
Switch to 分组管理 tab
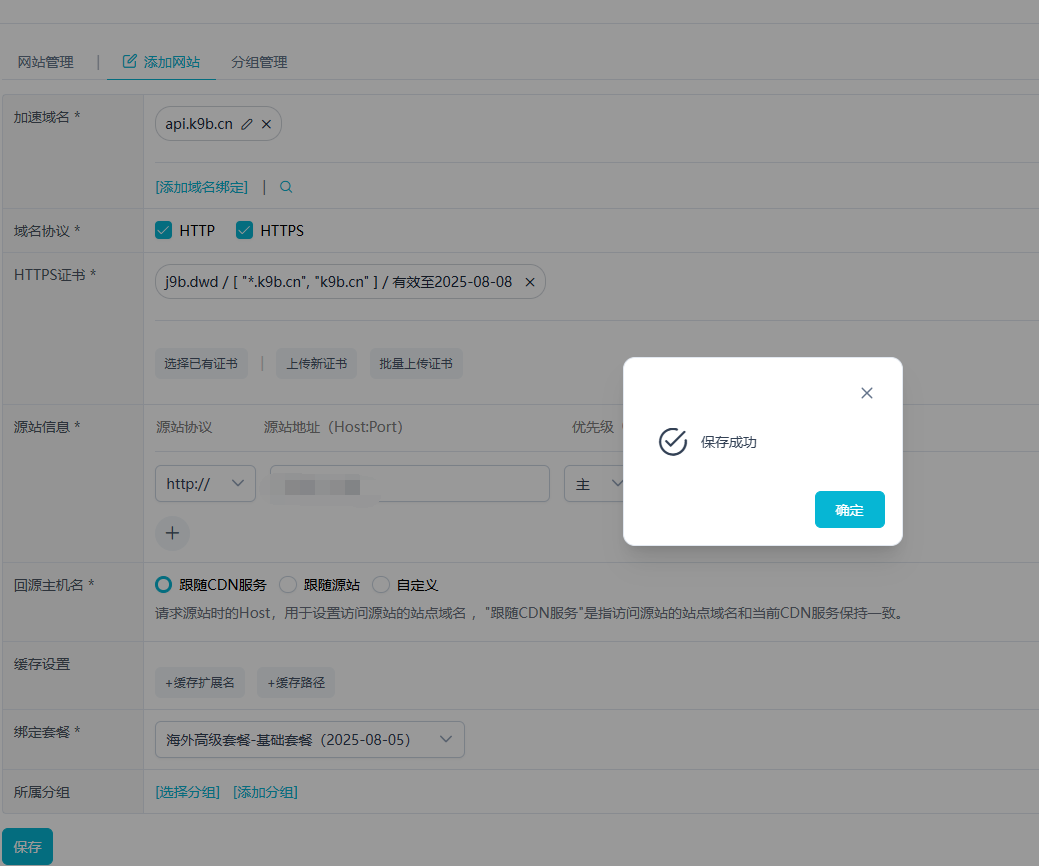(x=259, y=62)
